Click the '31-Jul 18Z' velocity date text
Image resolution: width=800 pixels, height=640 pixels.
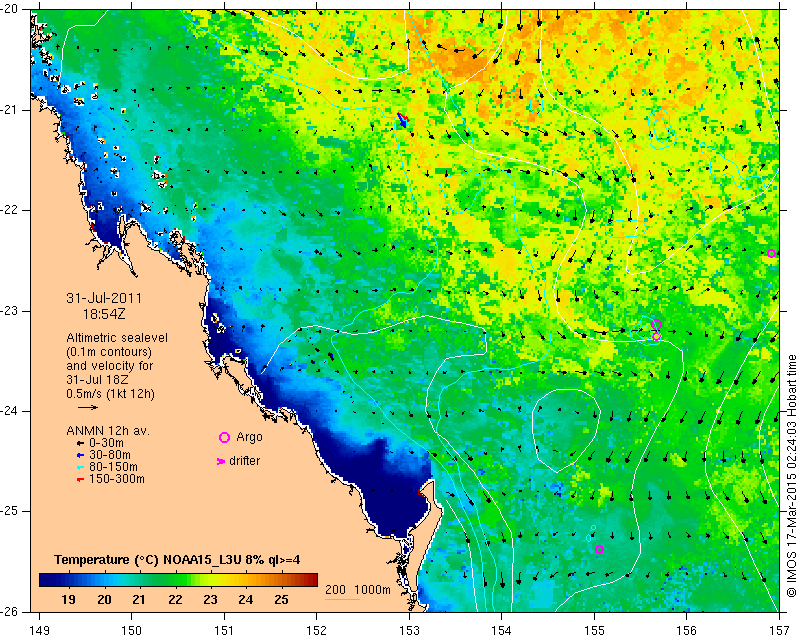point(97,380)
